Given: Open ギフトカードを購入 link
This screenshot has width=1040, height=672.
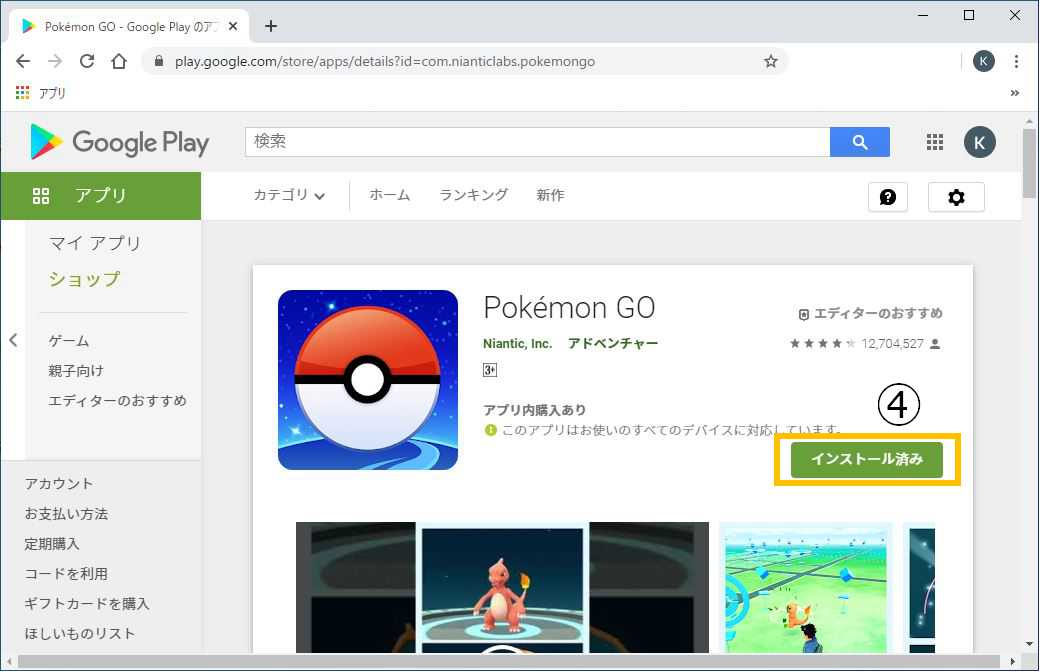Looking at the screenshot, I should 87,604.
